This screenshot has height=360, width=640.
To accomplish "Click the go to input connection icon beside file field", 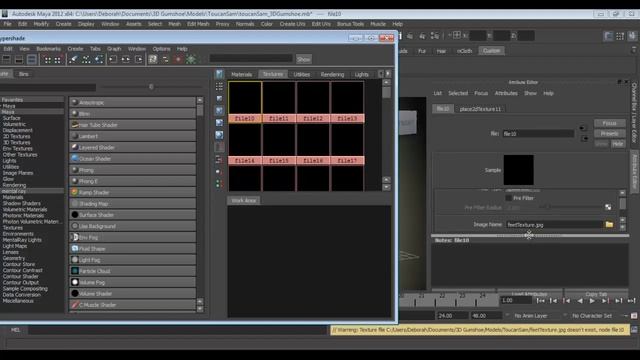I will click(582, 128).
